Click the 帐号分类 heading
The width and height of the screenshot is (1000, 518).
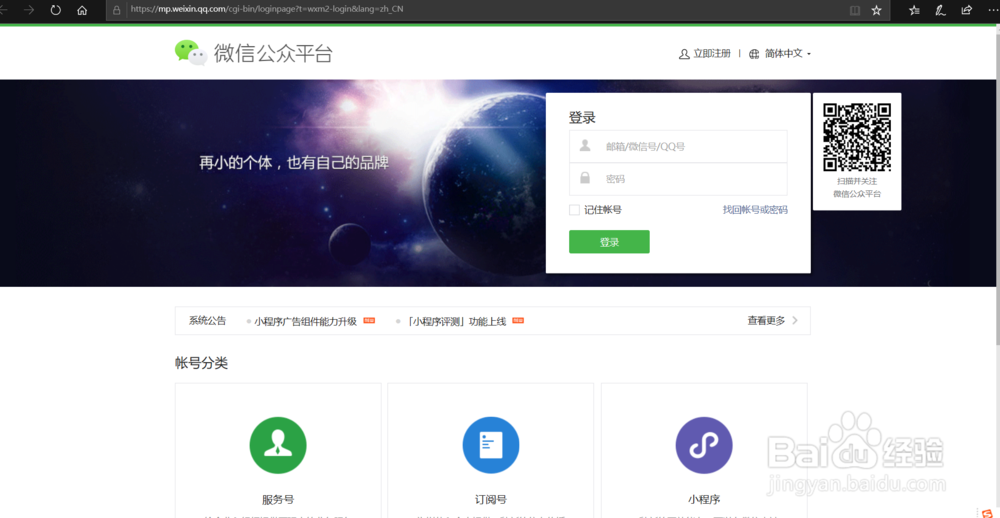click(x=202, y=364)
